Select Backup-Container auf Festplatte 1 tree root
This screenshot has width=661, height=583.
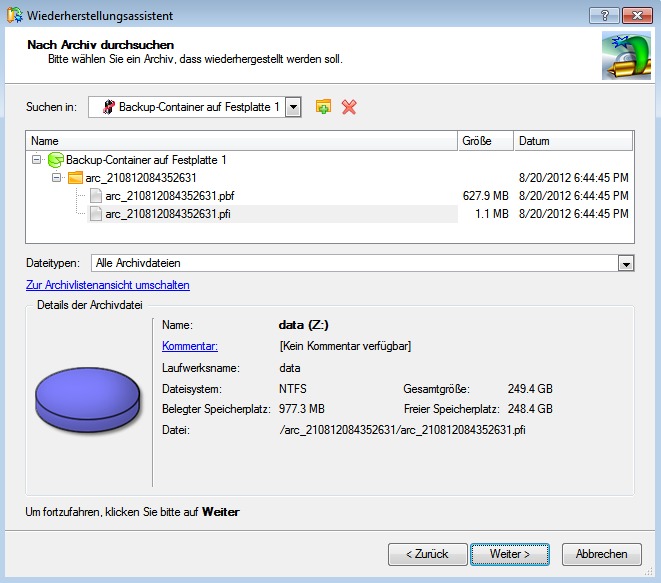146,160
